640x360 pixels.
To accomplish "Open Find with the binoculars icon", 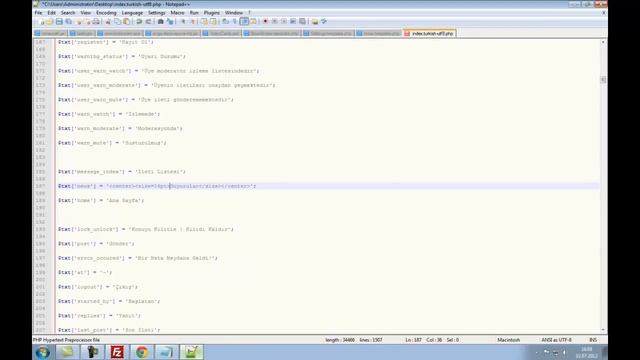I will click(160, 21).
